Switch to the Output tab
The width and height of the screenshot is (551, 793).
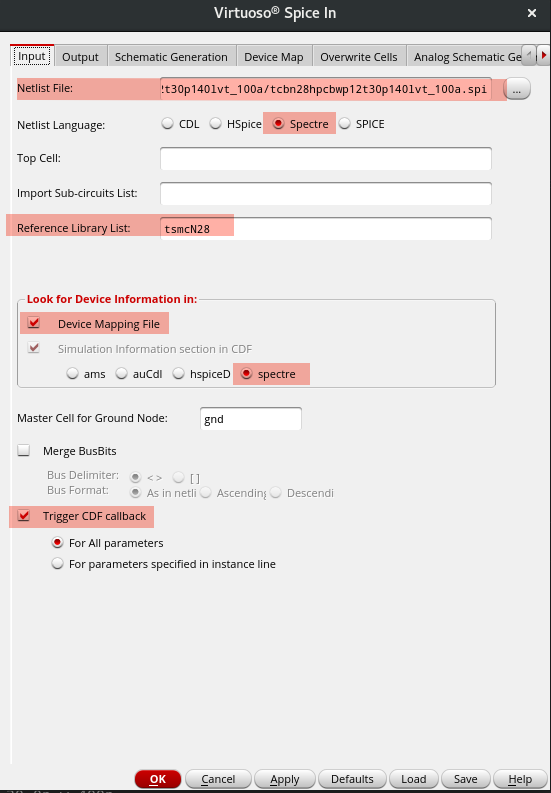80,57
